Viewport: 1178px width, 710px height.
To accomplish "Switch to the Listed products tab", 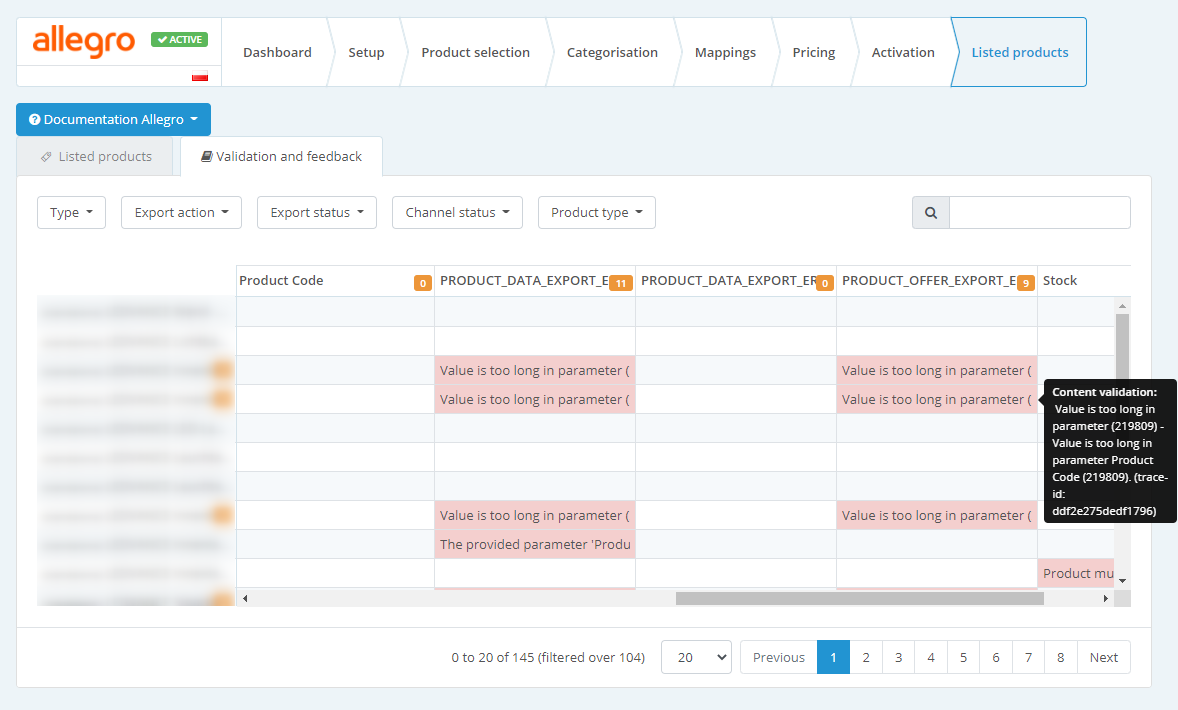I will [96, 157].
